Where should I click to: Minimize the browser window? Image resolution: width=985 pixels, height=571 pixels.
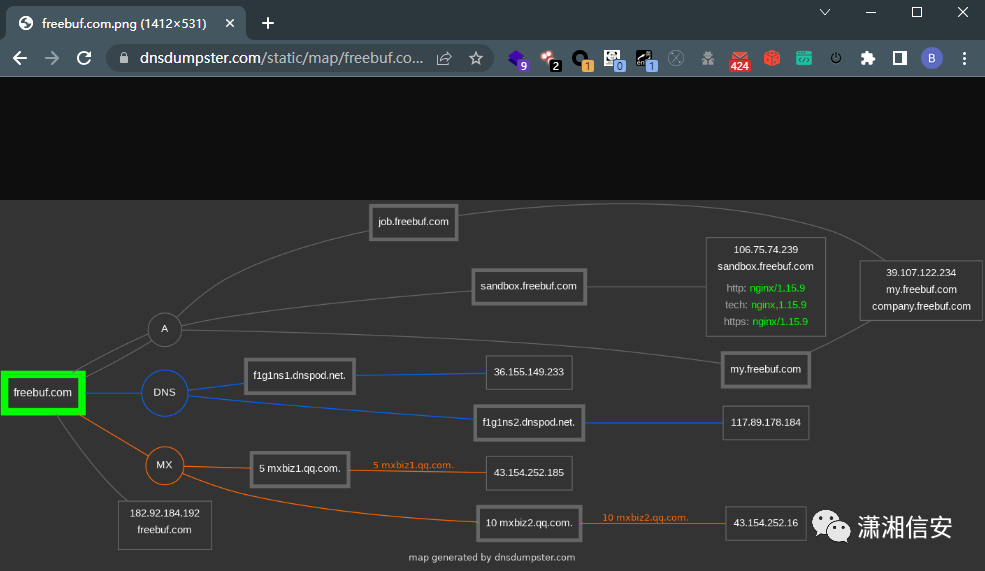871,12
